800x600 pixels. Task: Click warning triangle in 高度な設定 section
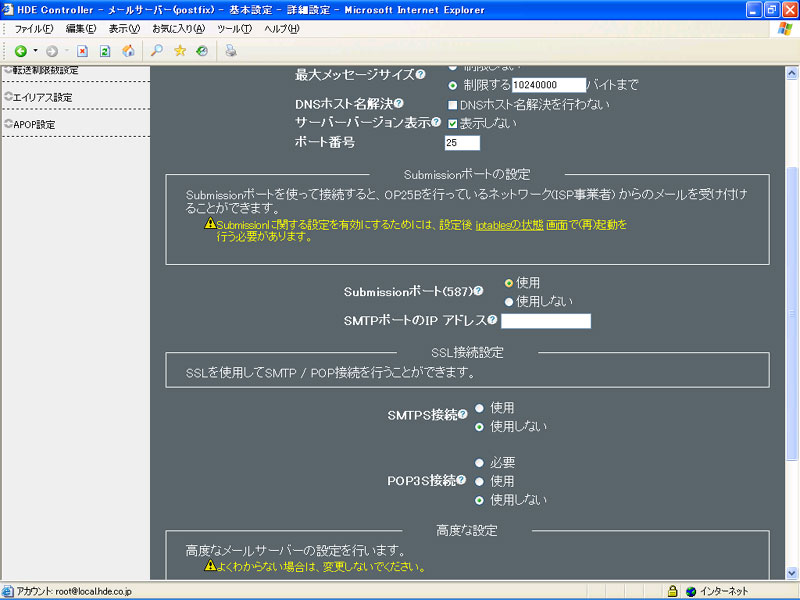(x=210, y=565)
